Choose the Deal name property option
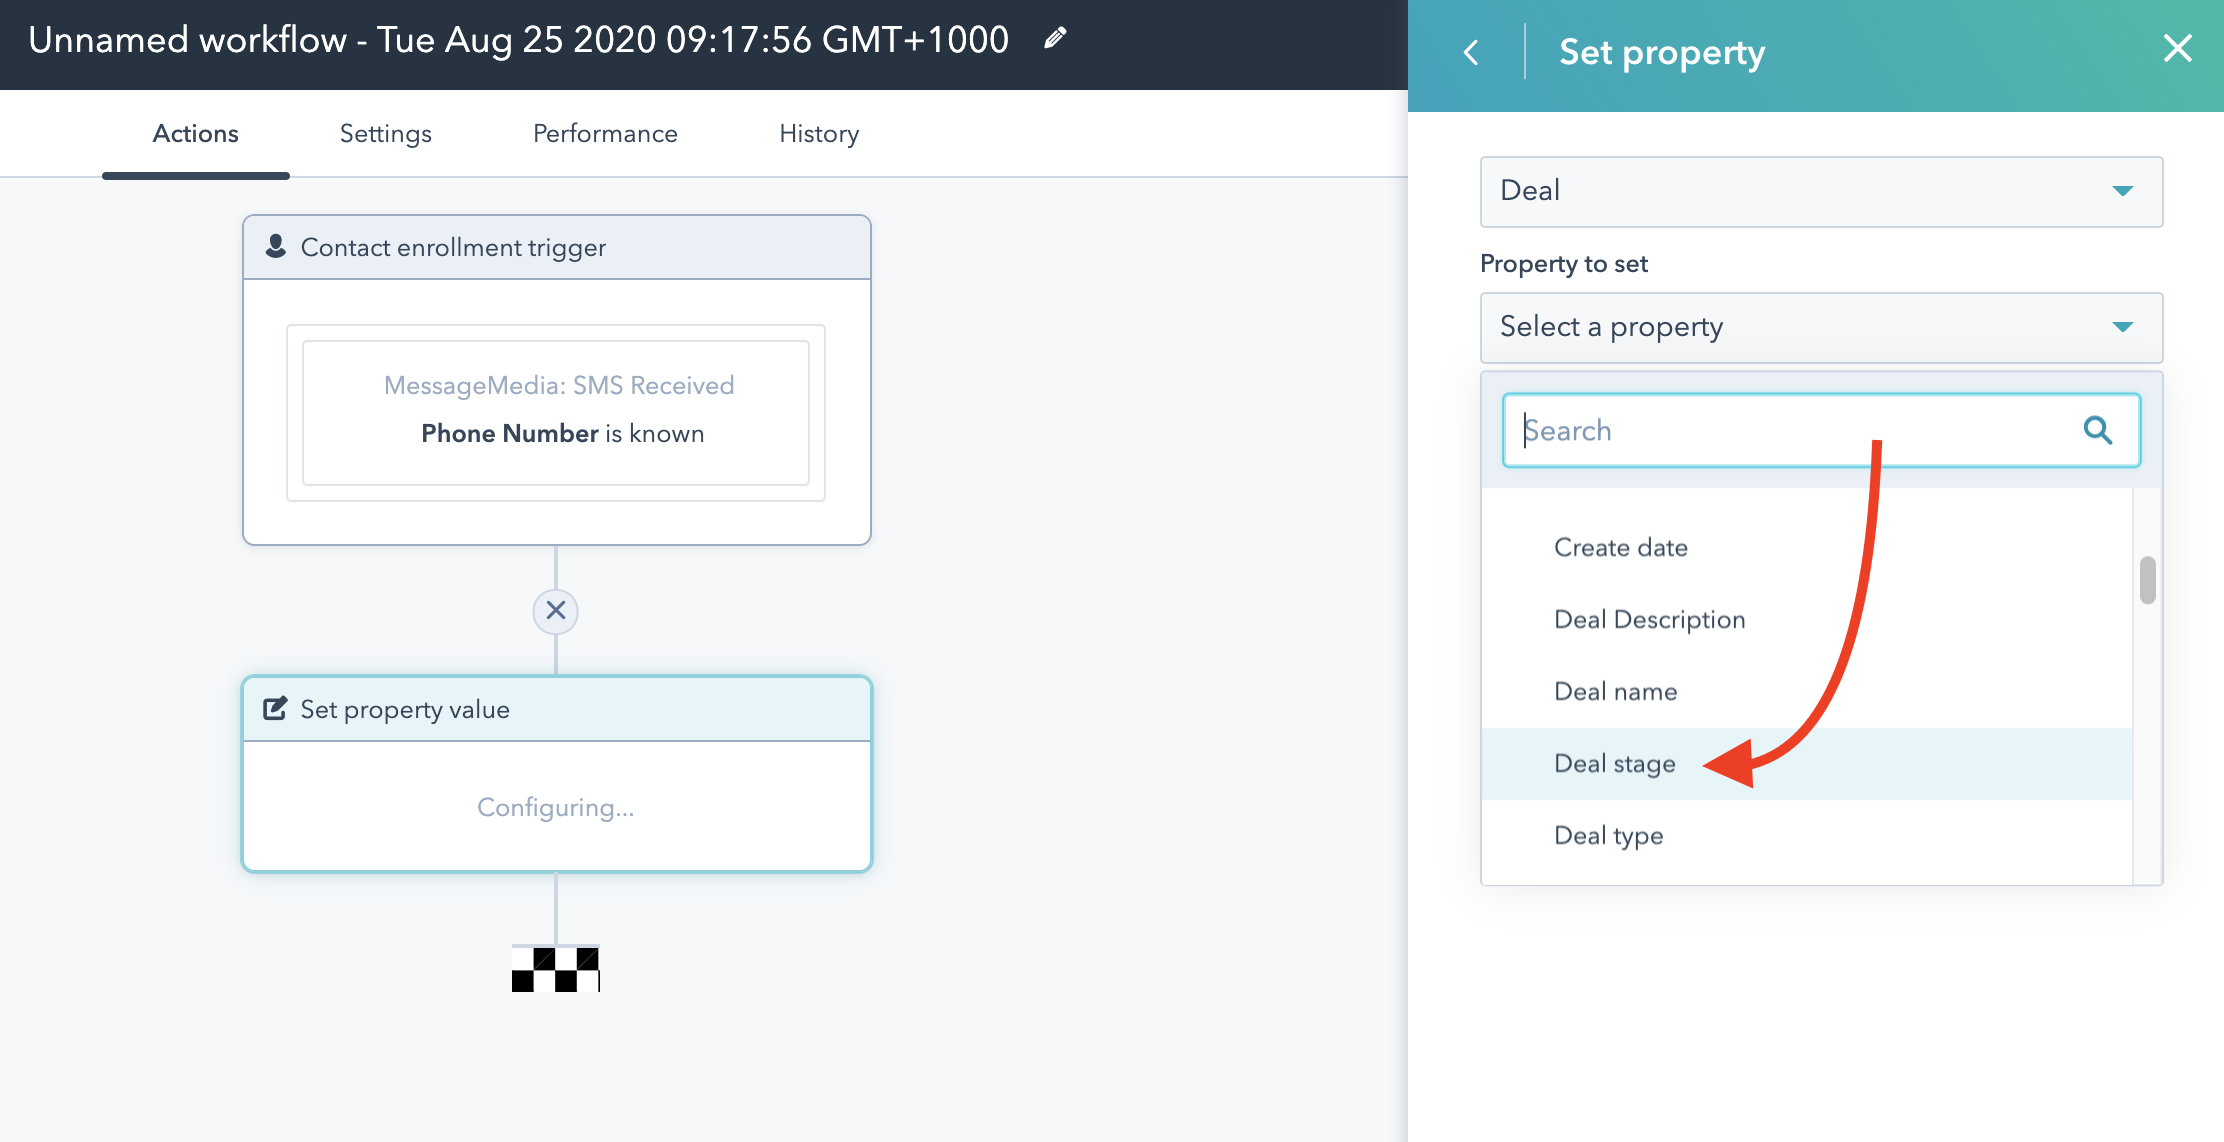This screenshot has width=2224, height=1142. pyautogui.click(x=1615, y=692)
